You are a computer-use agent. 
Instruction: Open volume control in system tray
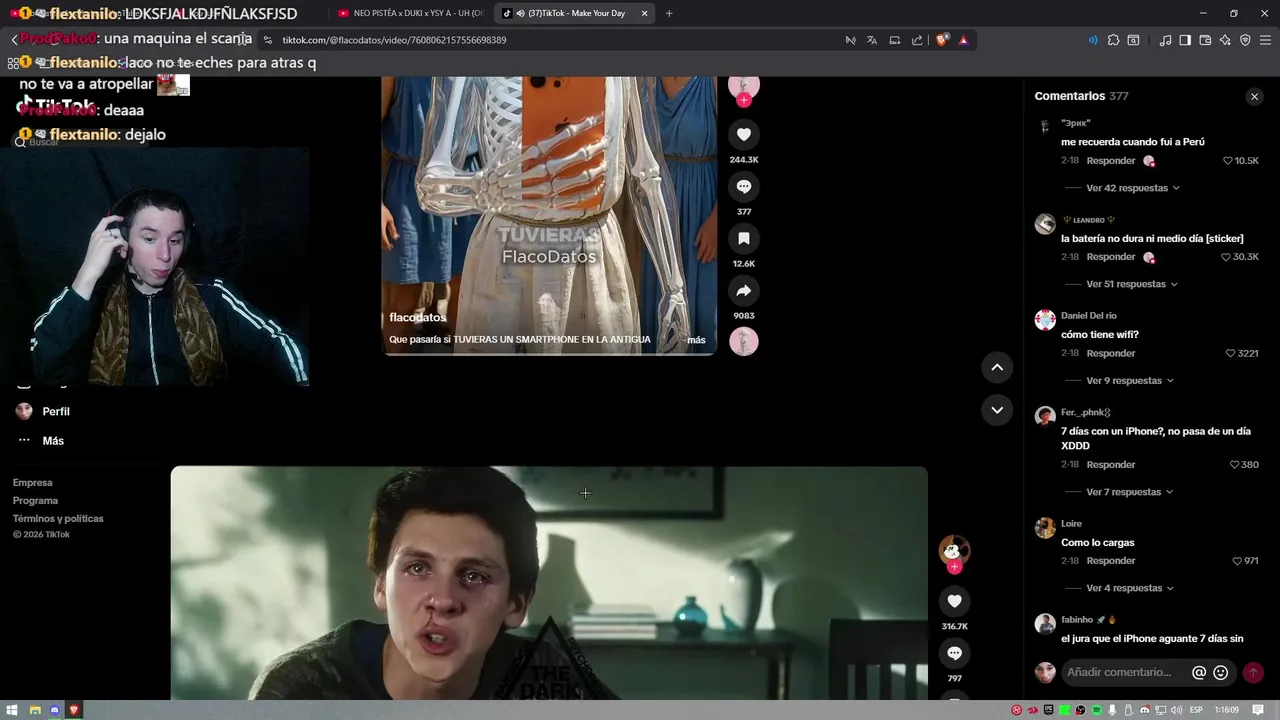point(1177,710)
